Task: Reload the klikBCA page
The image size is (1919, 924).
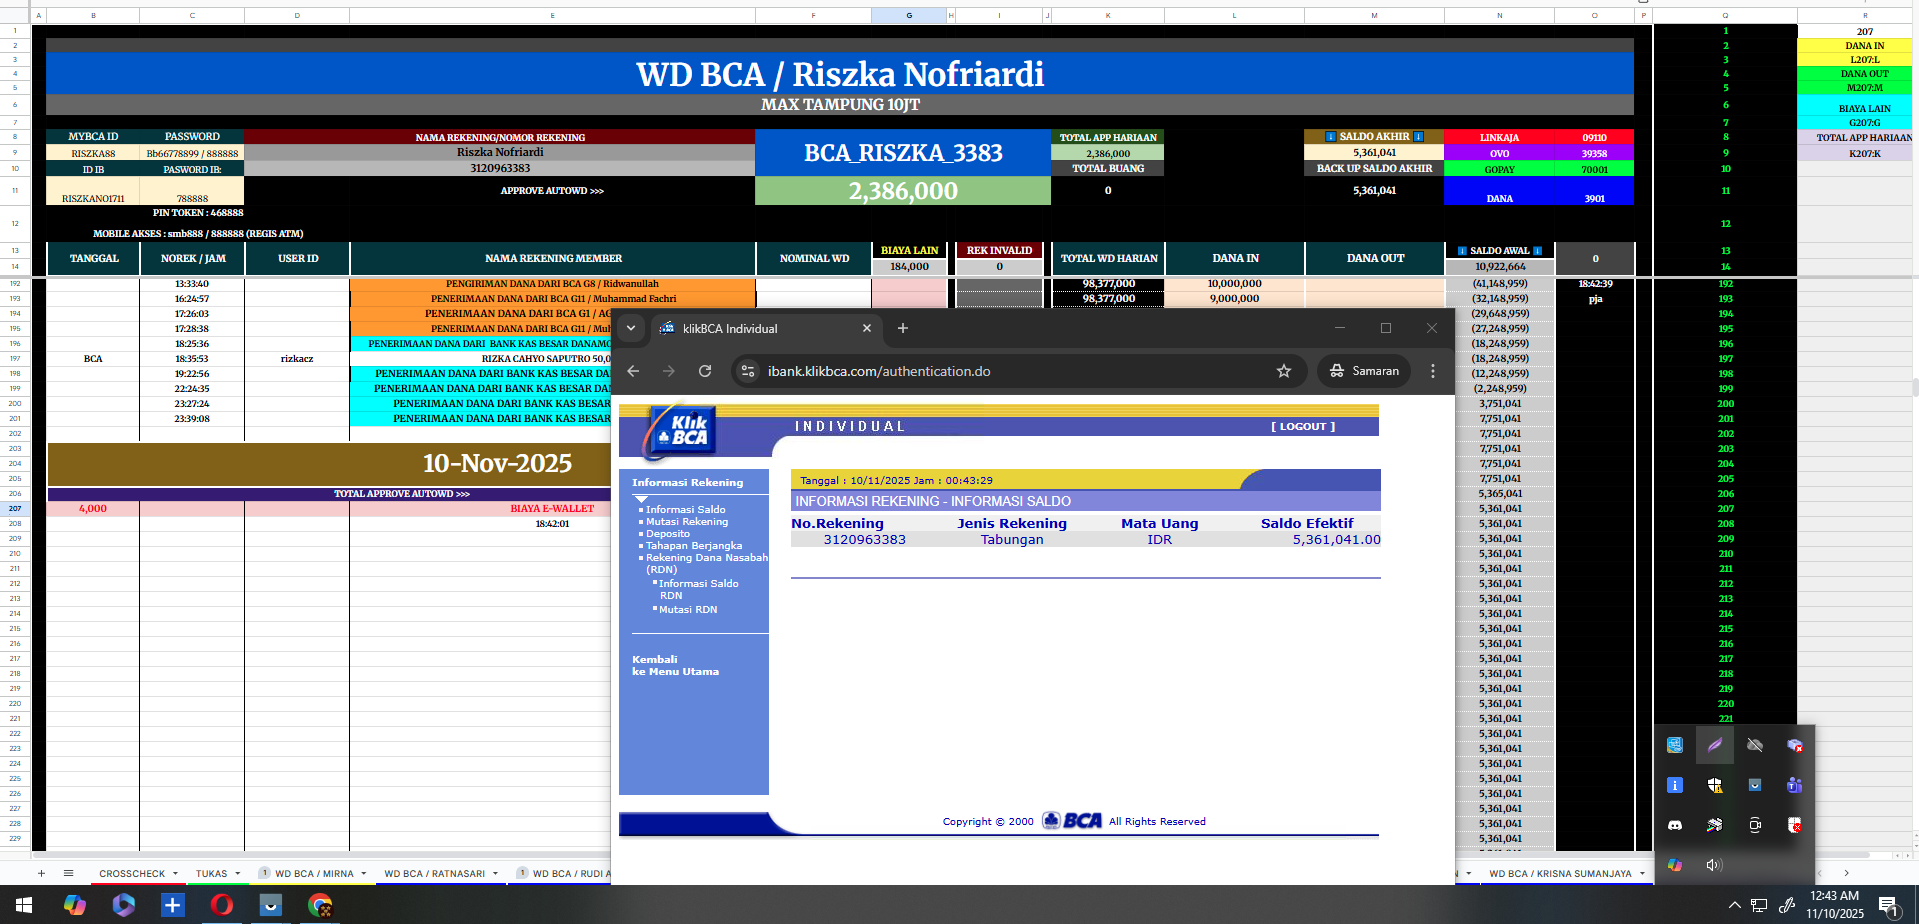Action: [x=705, y=371]
